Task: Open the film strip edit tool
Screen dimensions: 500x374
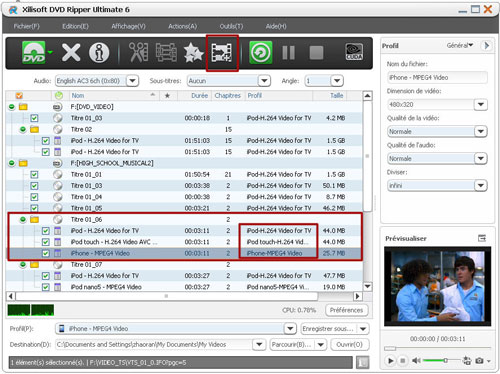Action: [x=166, y=52]
